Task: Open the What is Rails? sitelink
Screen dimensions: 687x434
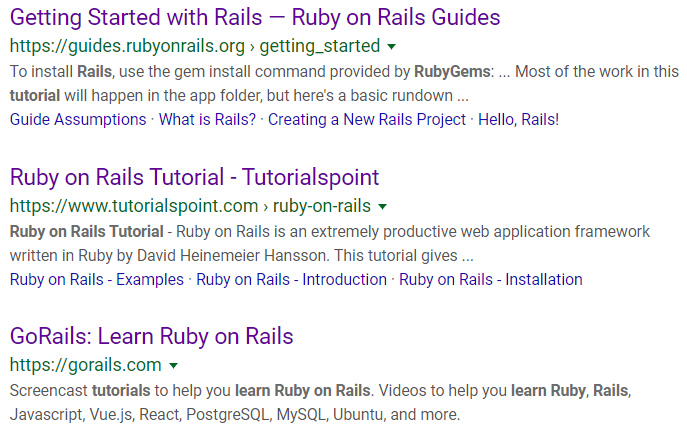Action: (x=207, y=119)
